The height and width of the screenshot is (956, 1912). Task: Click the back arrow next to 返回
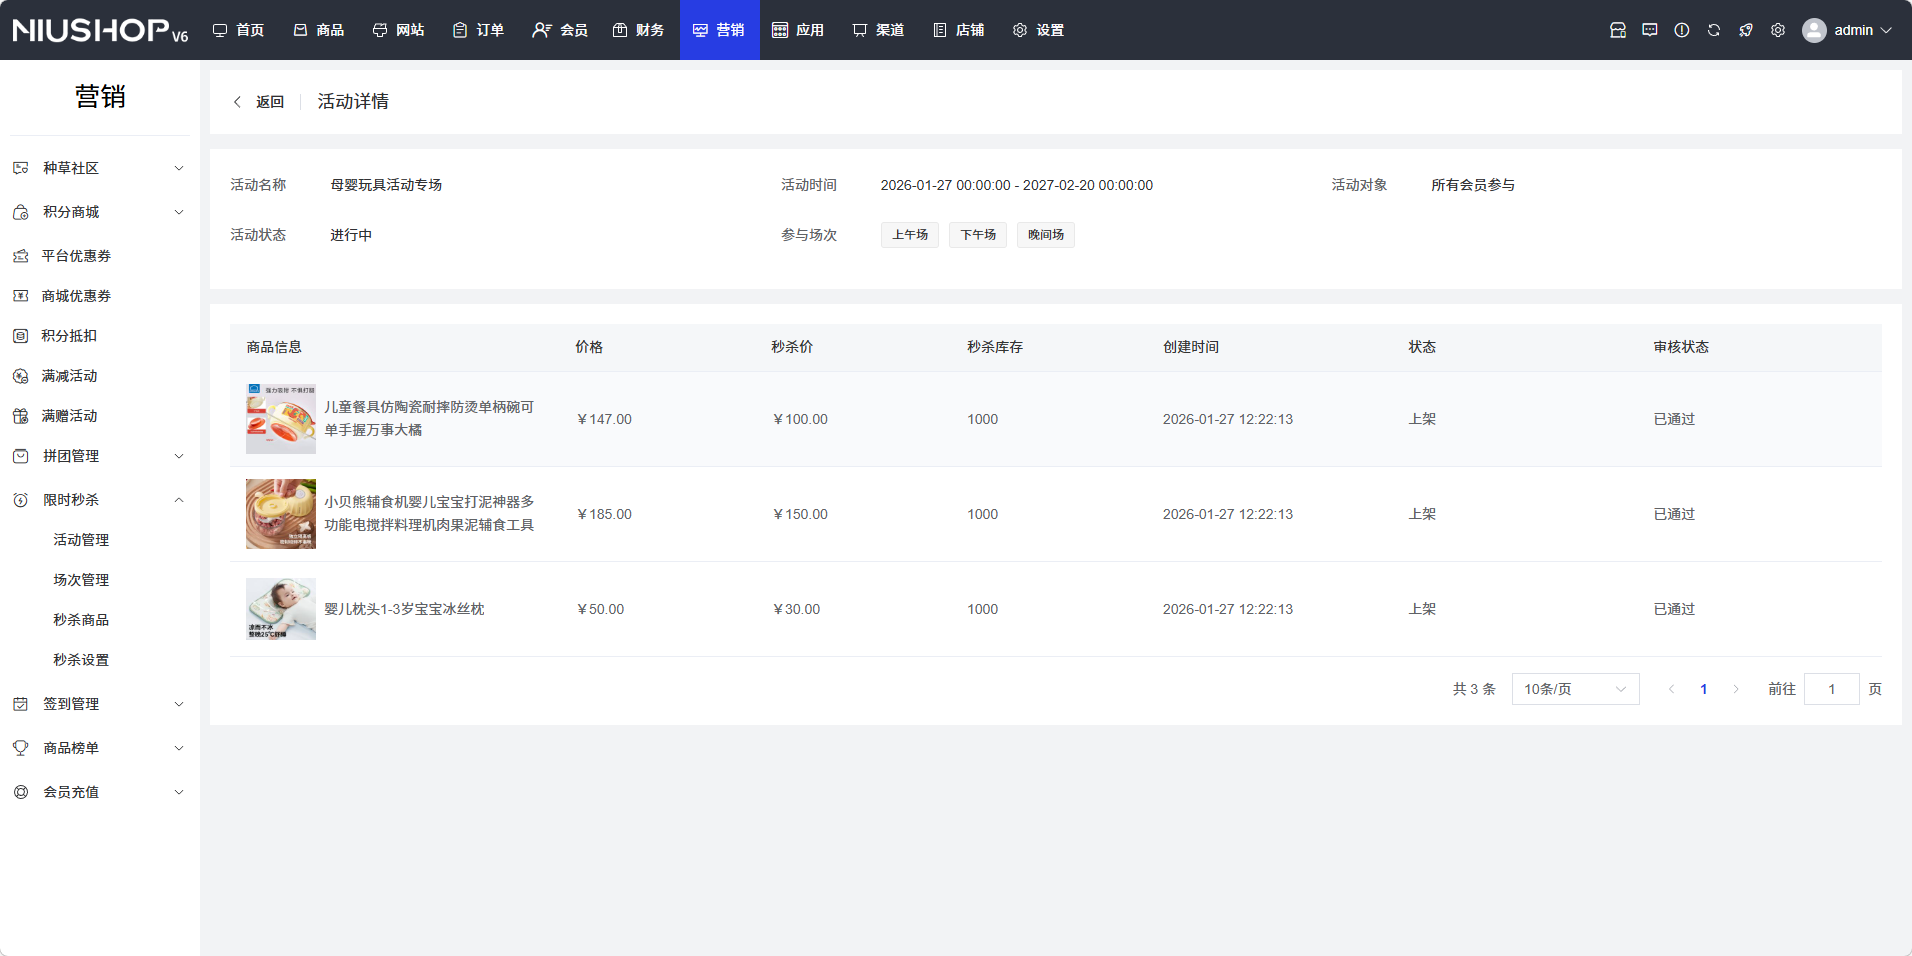tap(237, 102)
